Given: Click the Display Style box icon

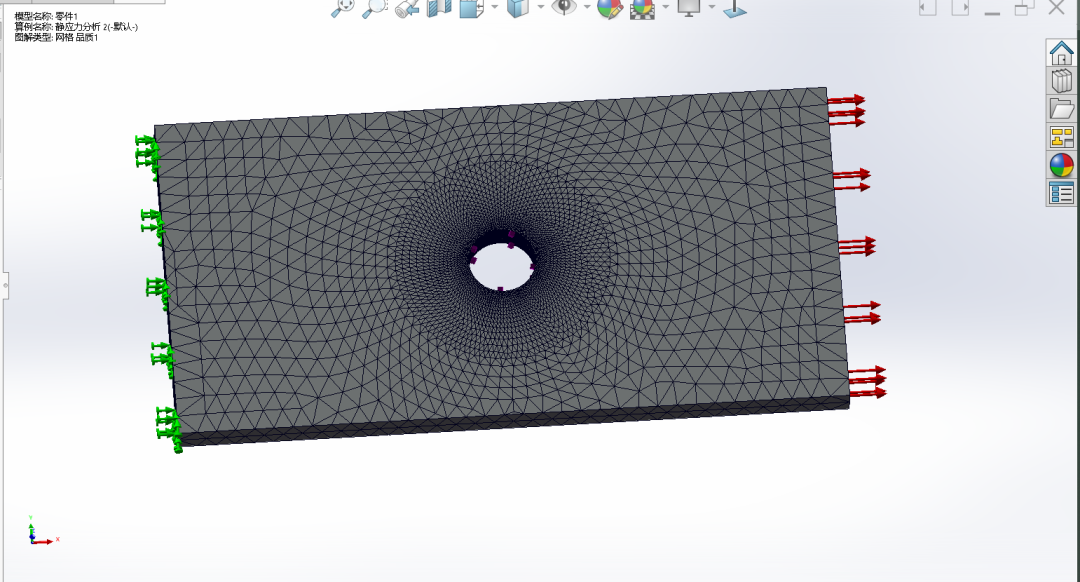Looking at the screenshot, I should pyautogui.click(x=517, y=8).
